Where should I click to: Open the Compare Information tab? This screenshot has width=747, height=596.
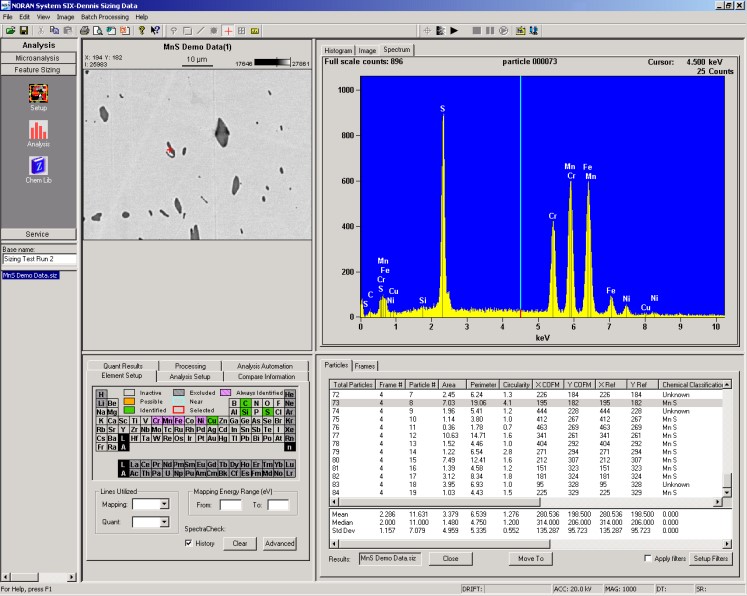(266, 376)
